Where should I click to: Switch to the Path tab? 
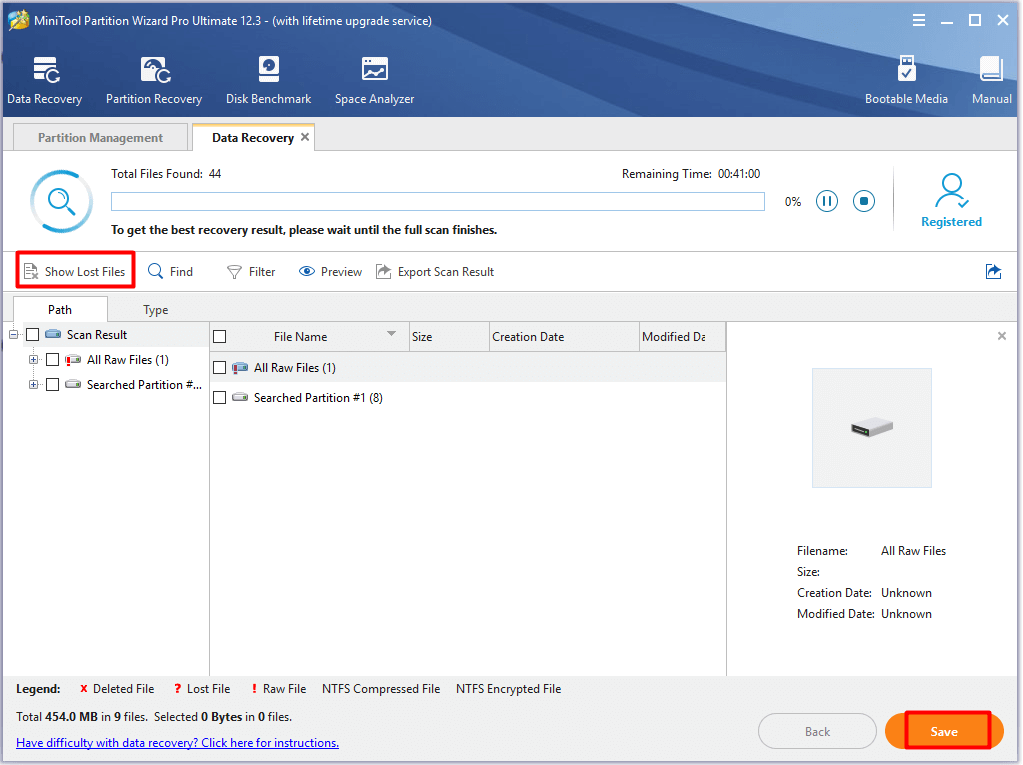[60, 309]
